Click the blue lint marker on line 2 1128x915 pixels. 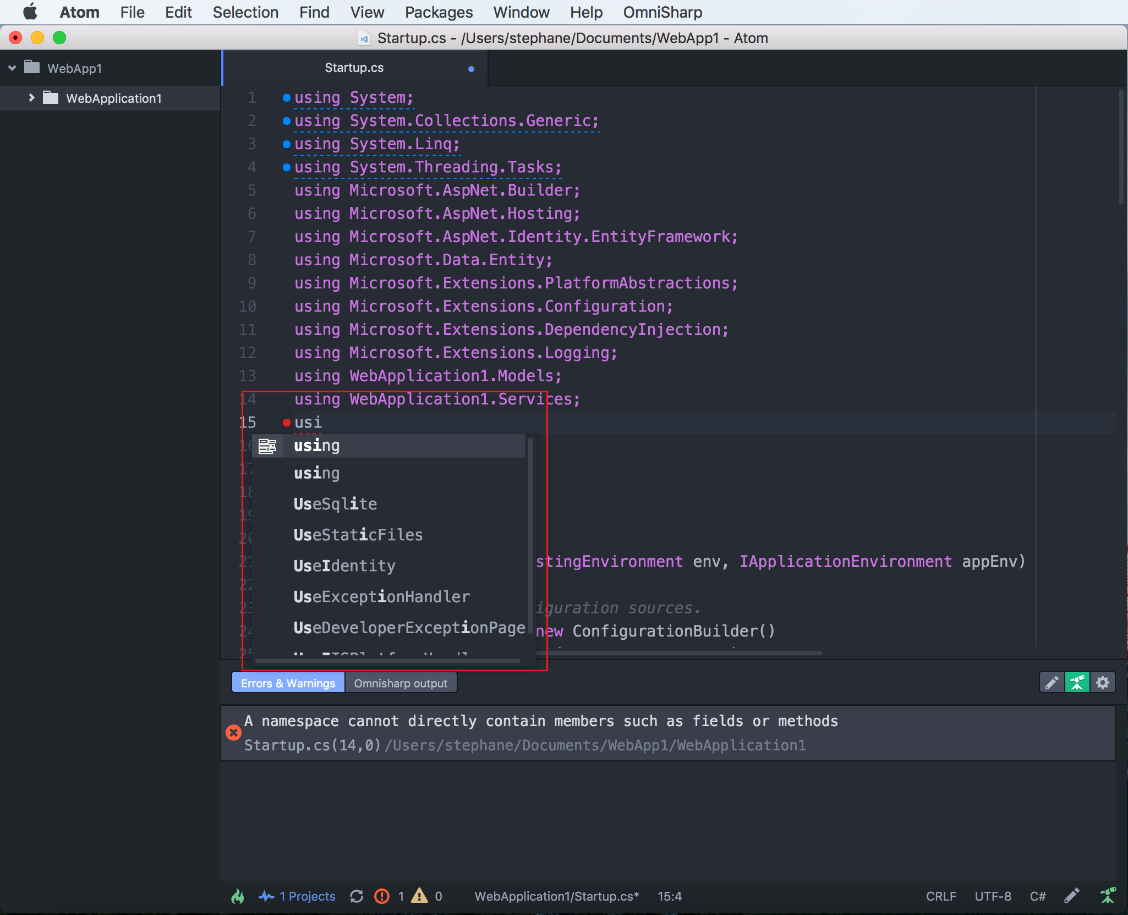pos(286,121)
